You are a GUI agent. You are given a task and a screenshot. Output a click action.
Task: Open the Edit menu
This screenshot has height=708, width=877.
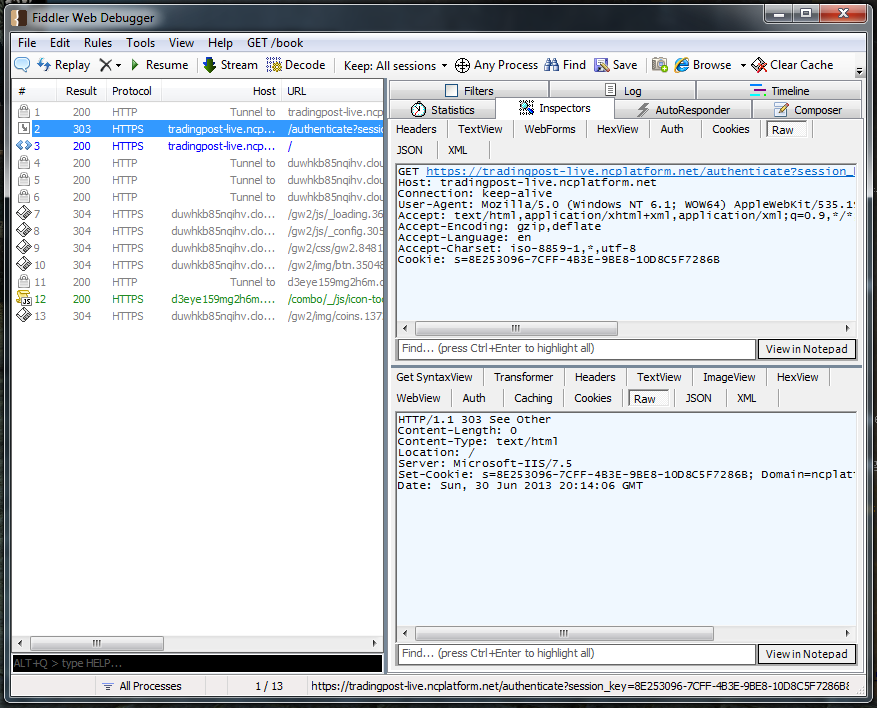point(60,43)
